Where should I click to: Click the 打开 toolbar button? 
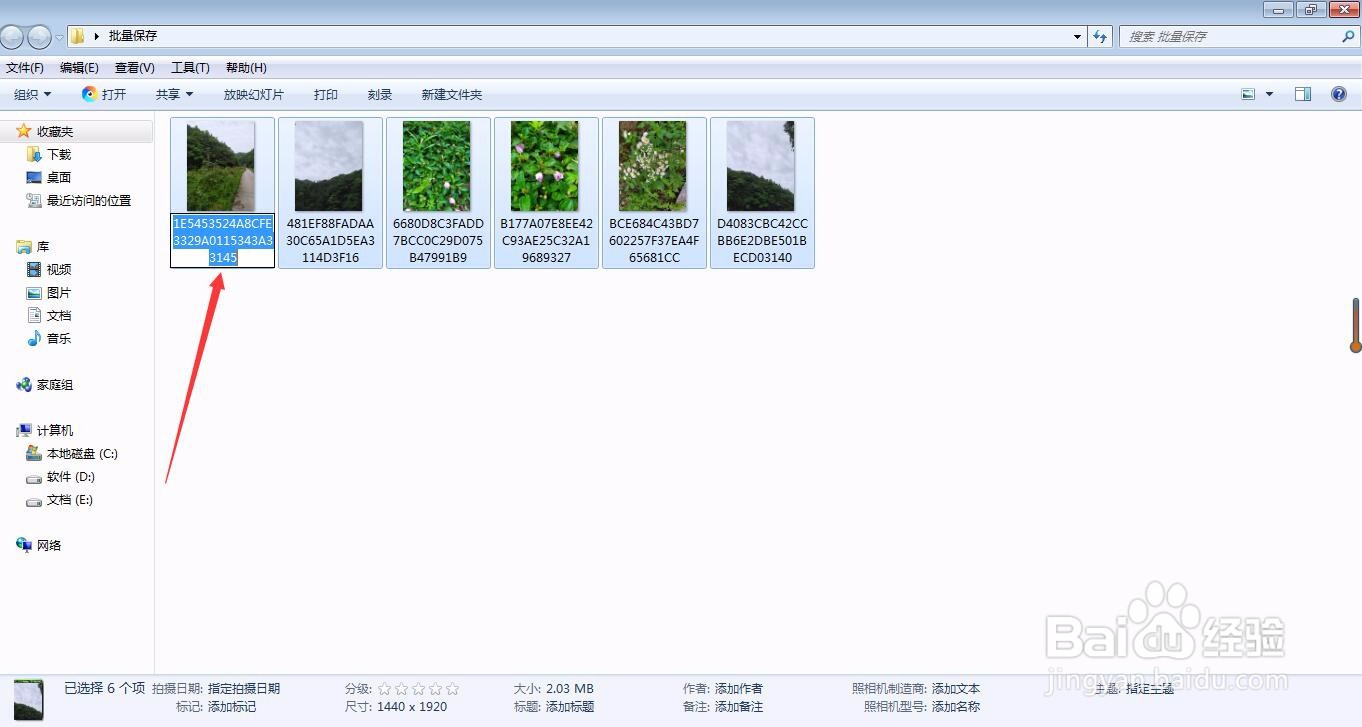pyautogui.click(x=104, y=94)
